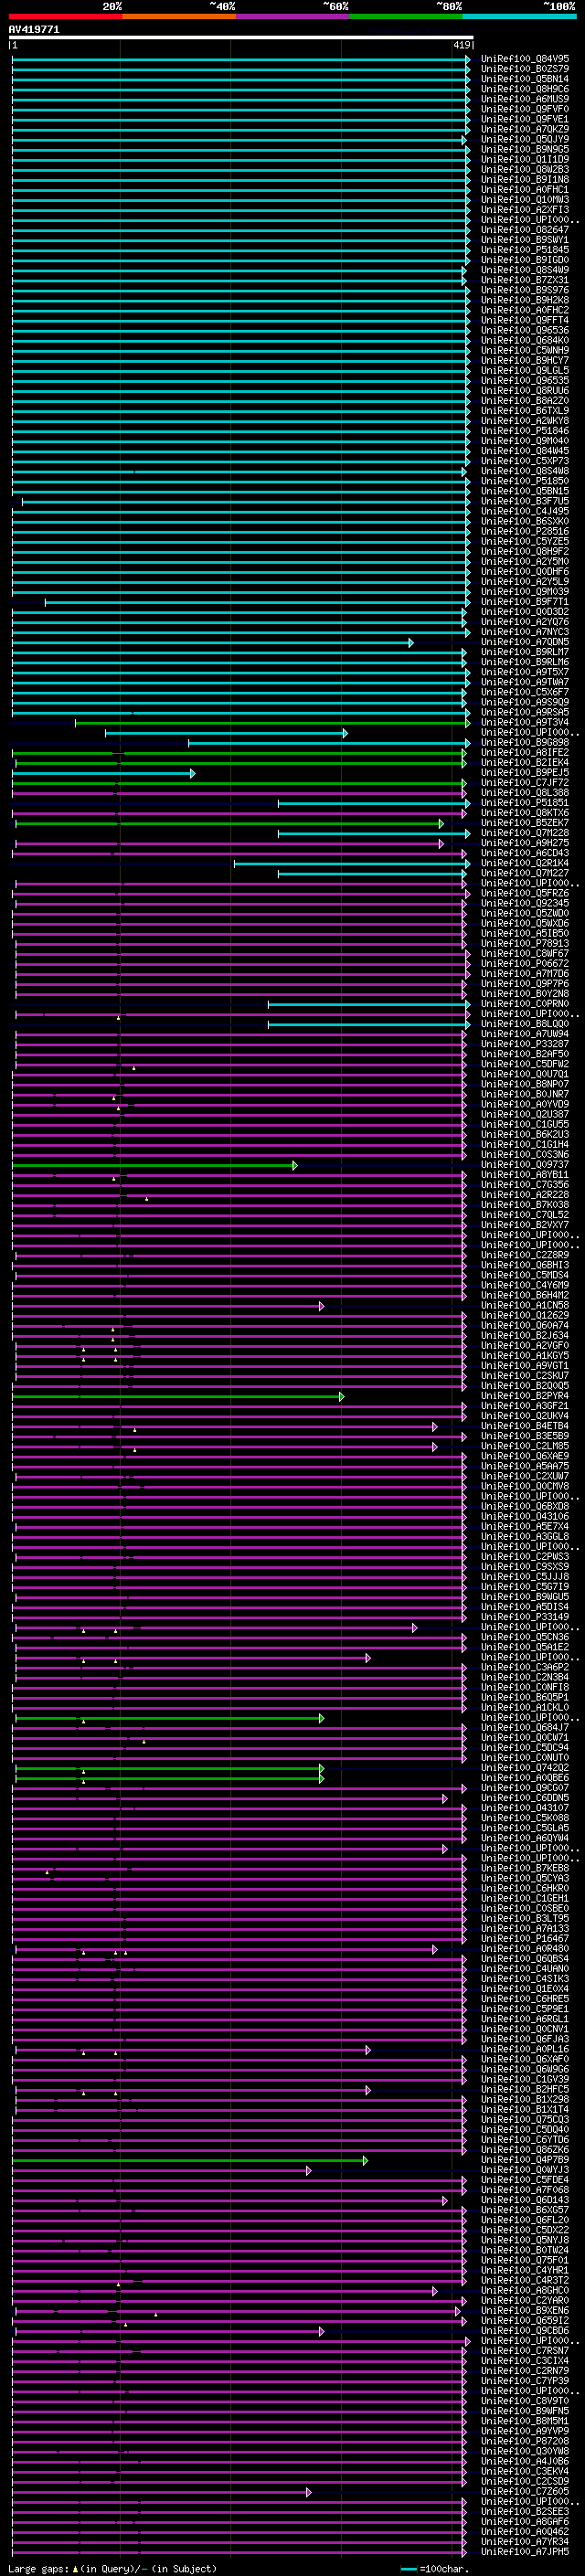This screenshot has height=2576, width=585.
Task: Click the label UniRef100_P78913
Action: click(525, 943)
